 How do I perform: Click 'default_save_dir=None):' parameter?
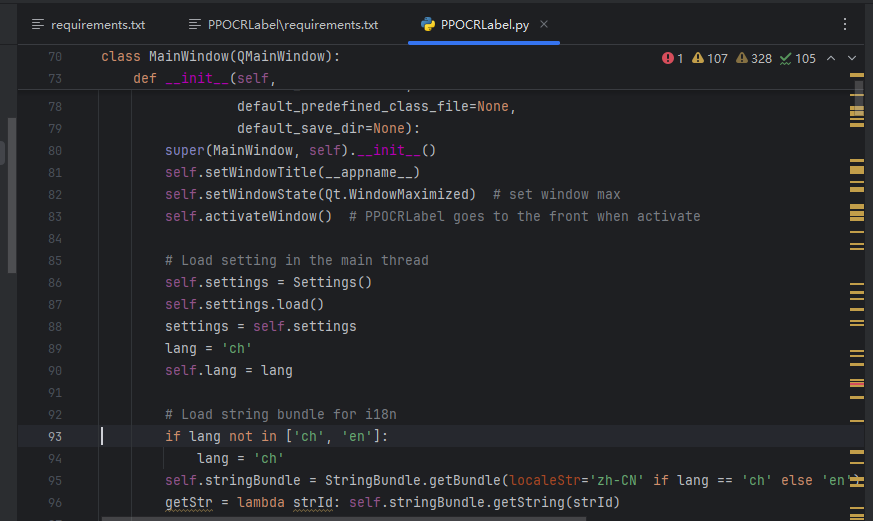[x=328, y=129]
